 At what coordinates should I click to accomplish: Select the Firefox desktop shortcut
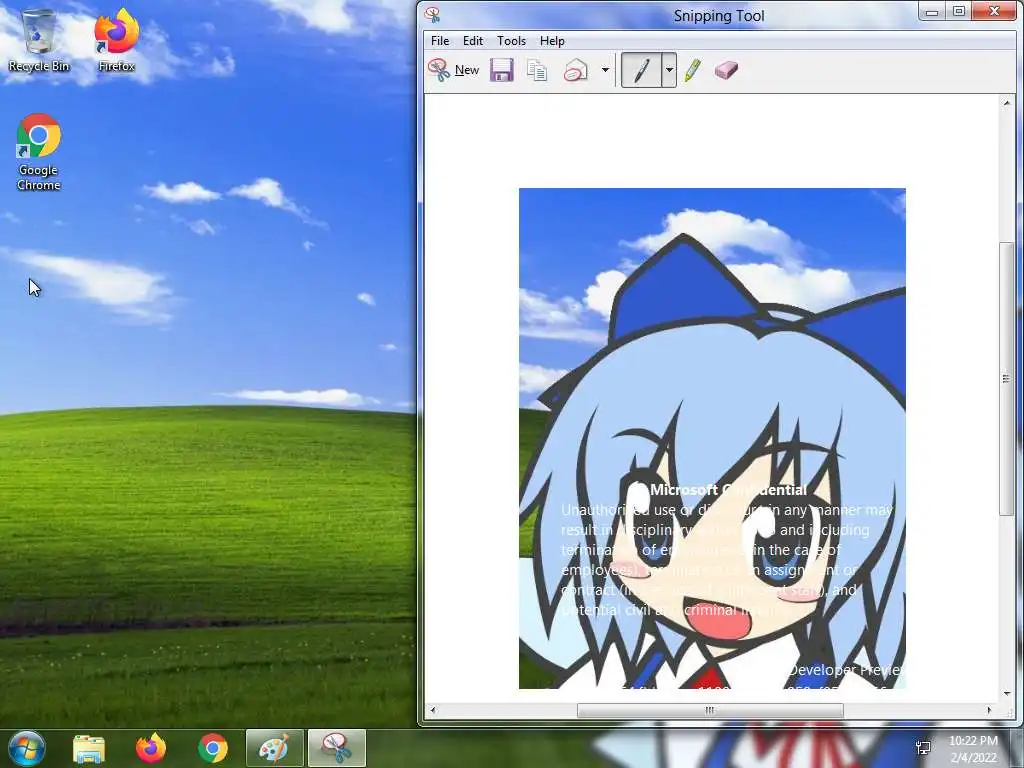[116, 40]
